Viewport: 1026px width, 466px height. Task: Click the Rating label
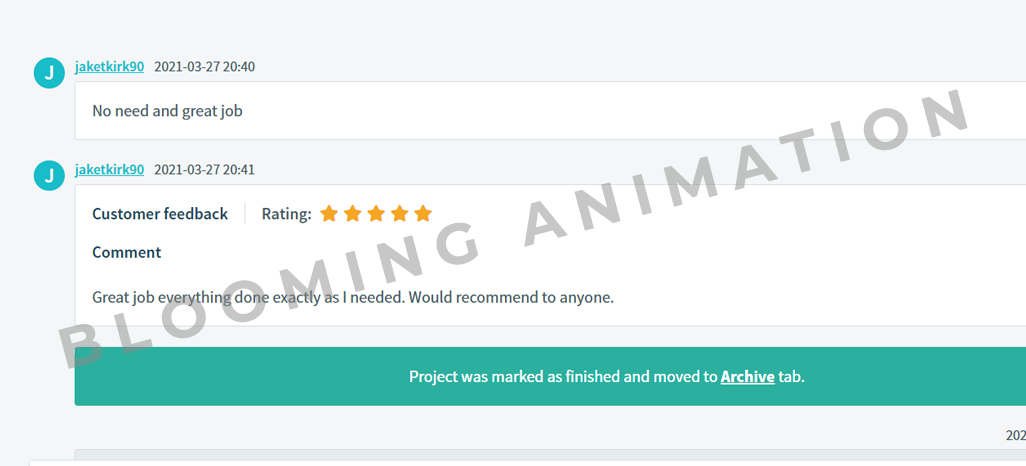[286, 214]
